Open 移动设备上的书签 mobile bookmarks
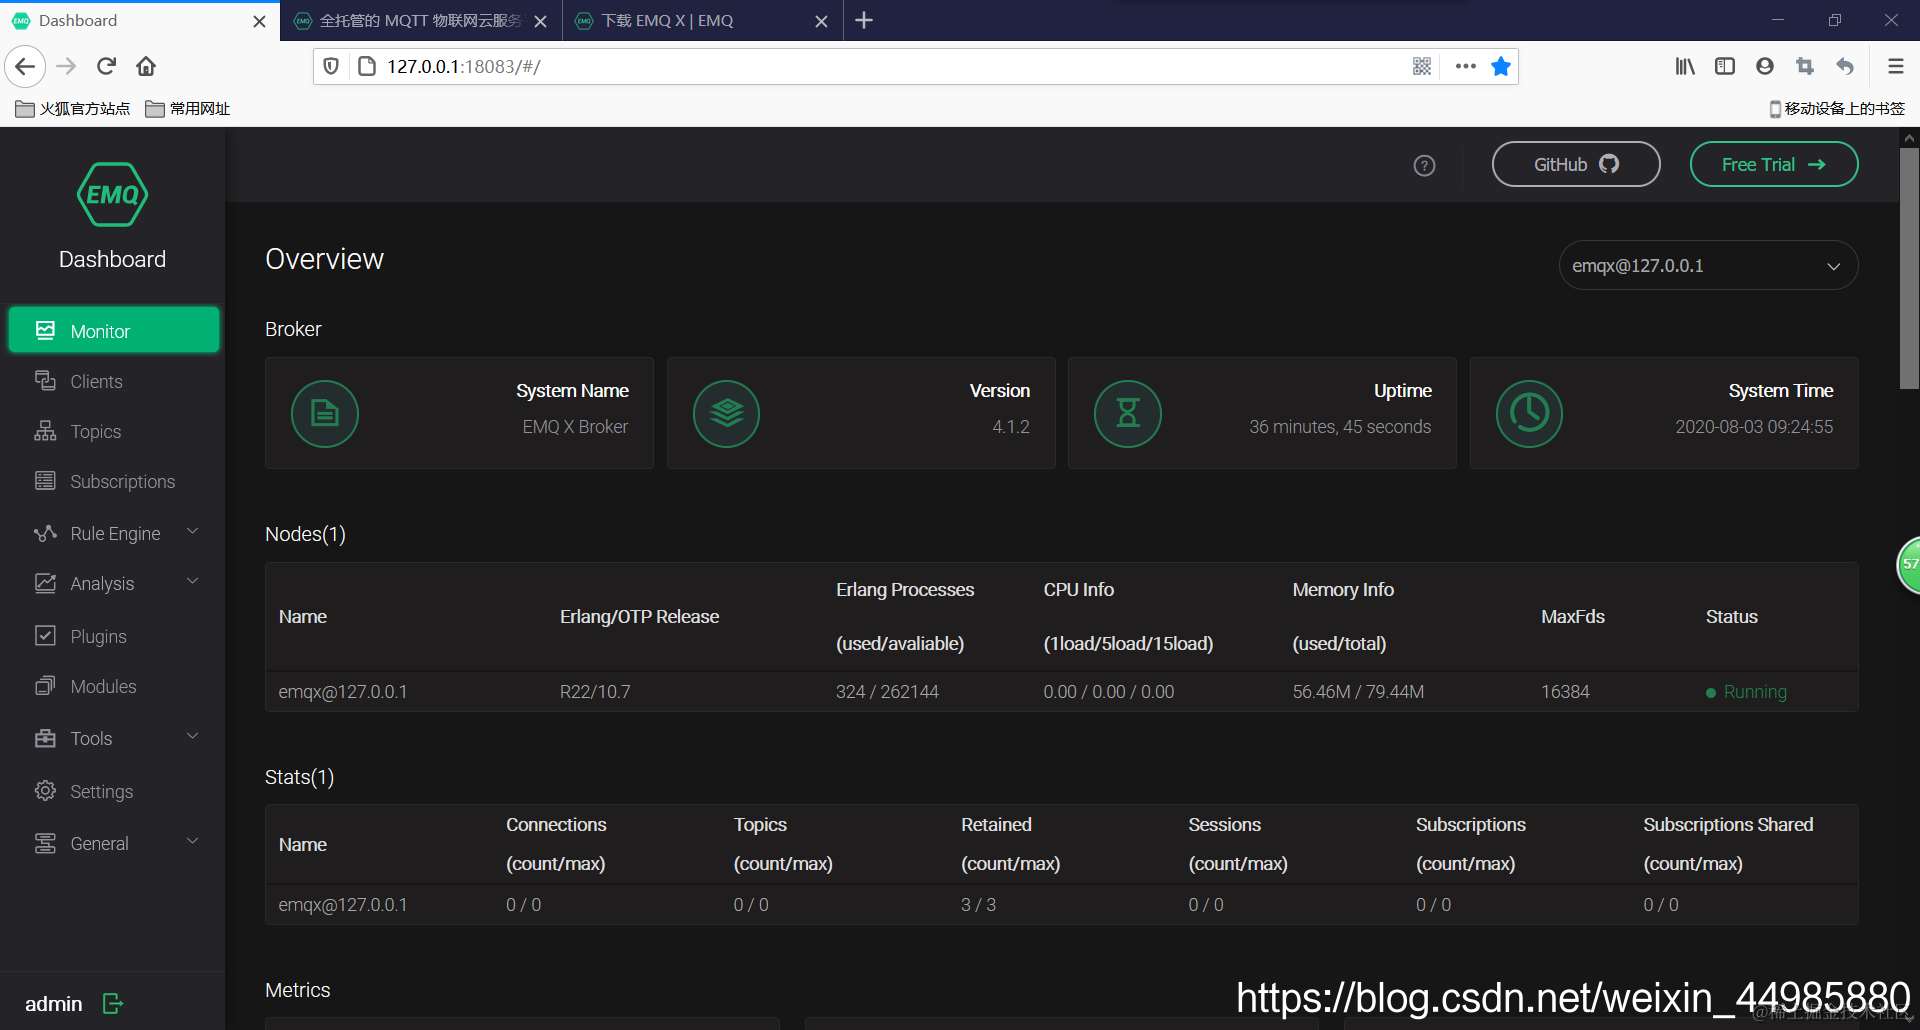 (1837, 108)
